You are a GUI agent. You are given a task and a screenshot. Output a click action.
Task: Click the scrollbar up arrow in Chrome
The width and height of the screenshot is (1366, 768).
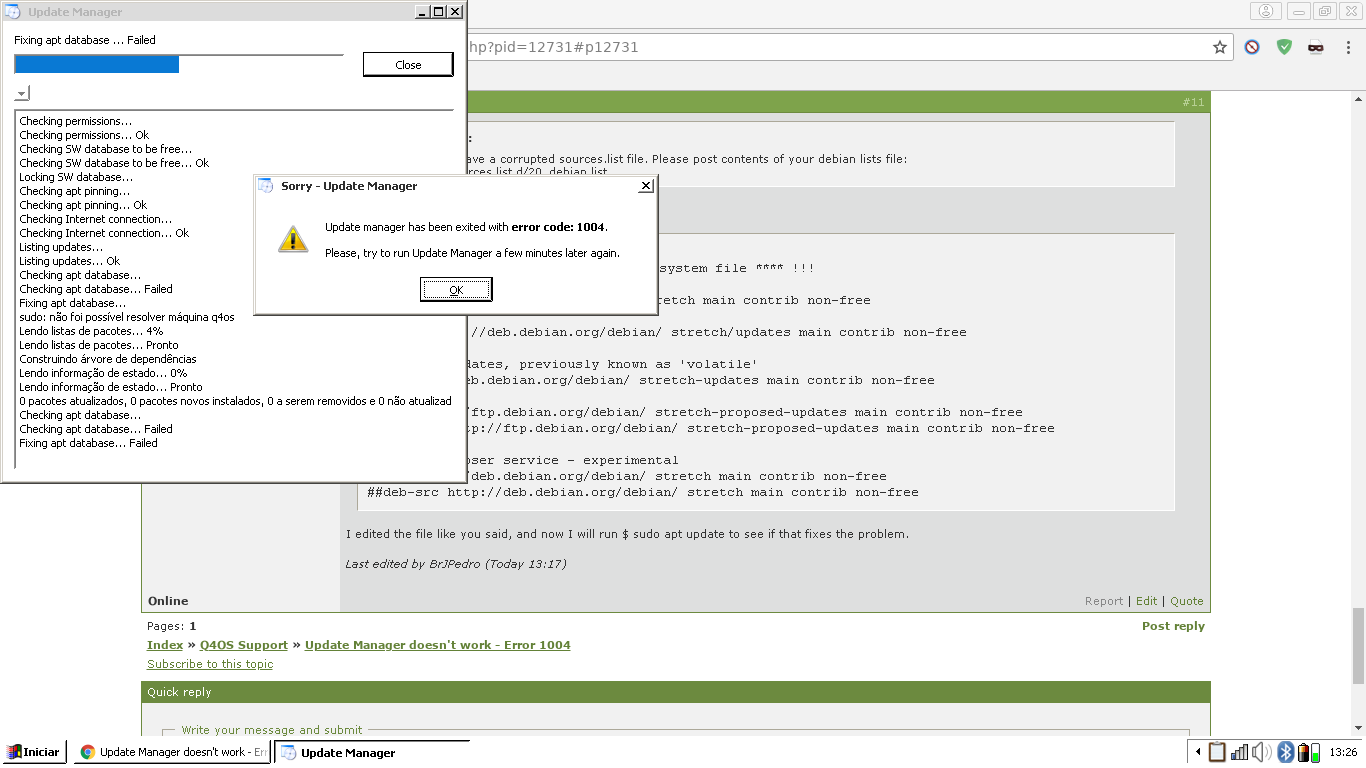click(x=1358, y=98)
